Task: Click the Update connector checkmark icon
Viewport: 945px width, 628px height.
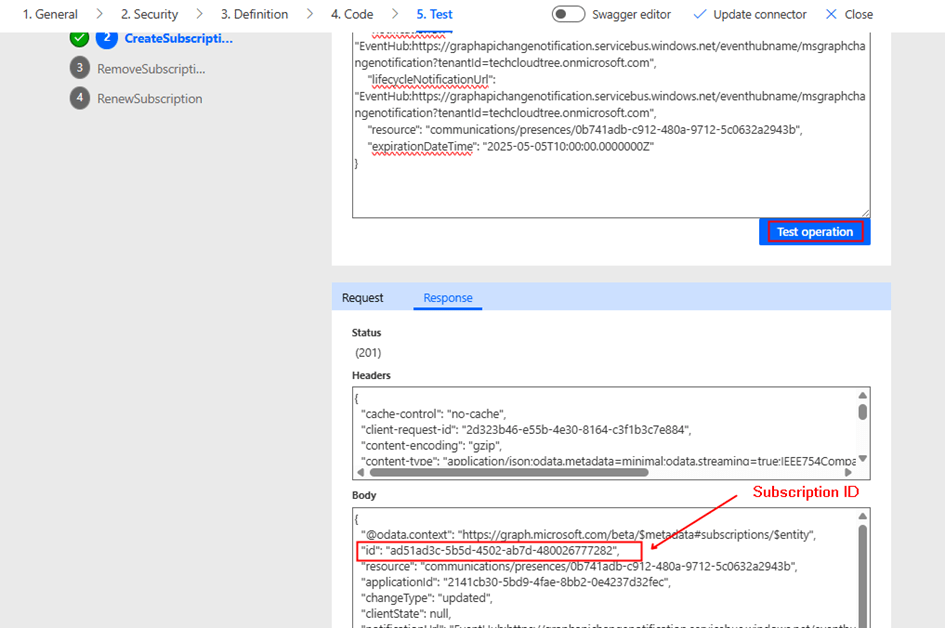Action: 700,14
